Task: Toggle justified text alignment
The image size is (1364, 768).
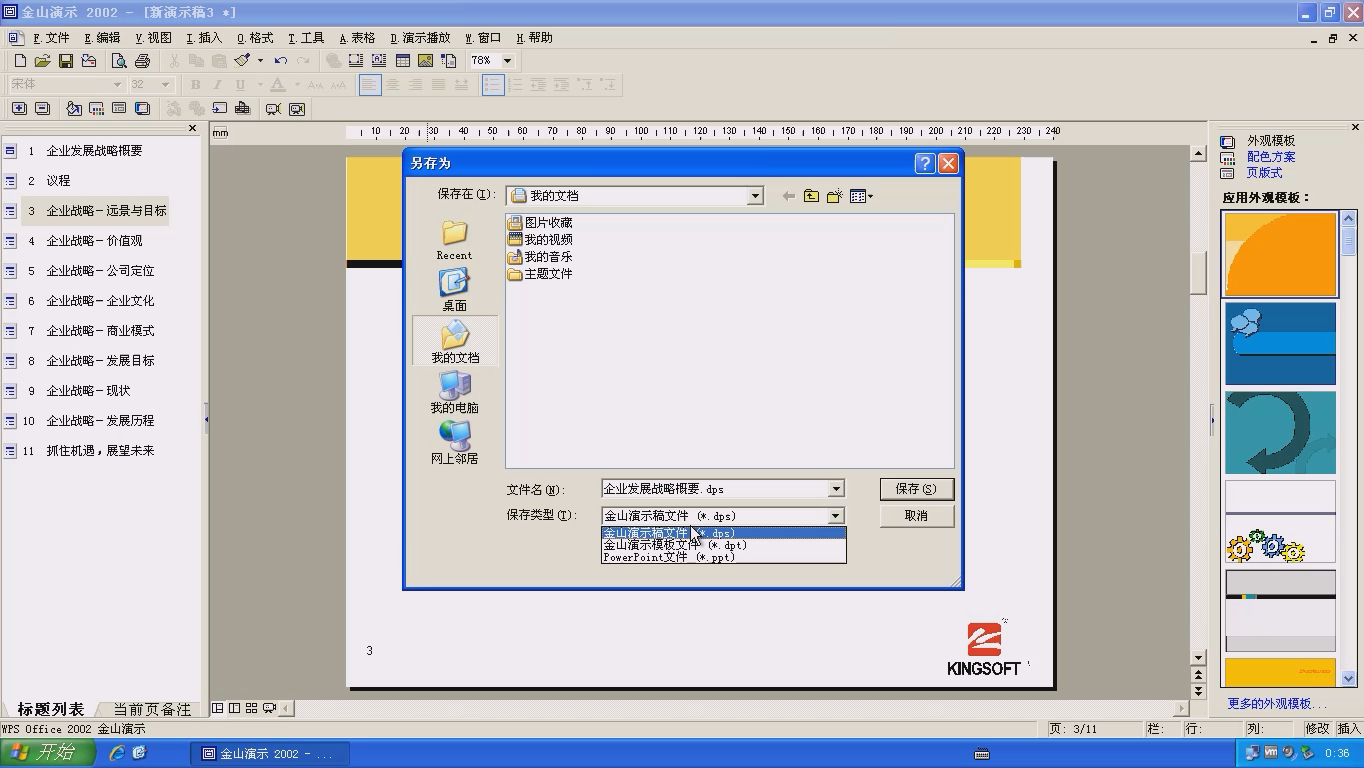Action: coord(438,85)
